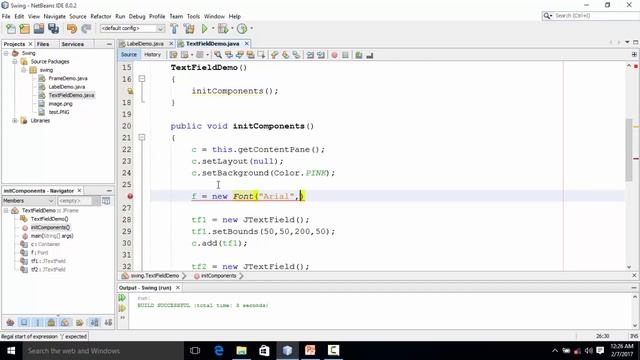Viewport: 640px width, 360px height.
Task: Open the Refactor menu
Action: (101, 16)
